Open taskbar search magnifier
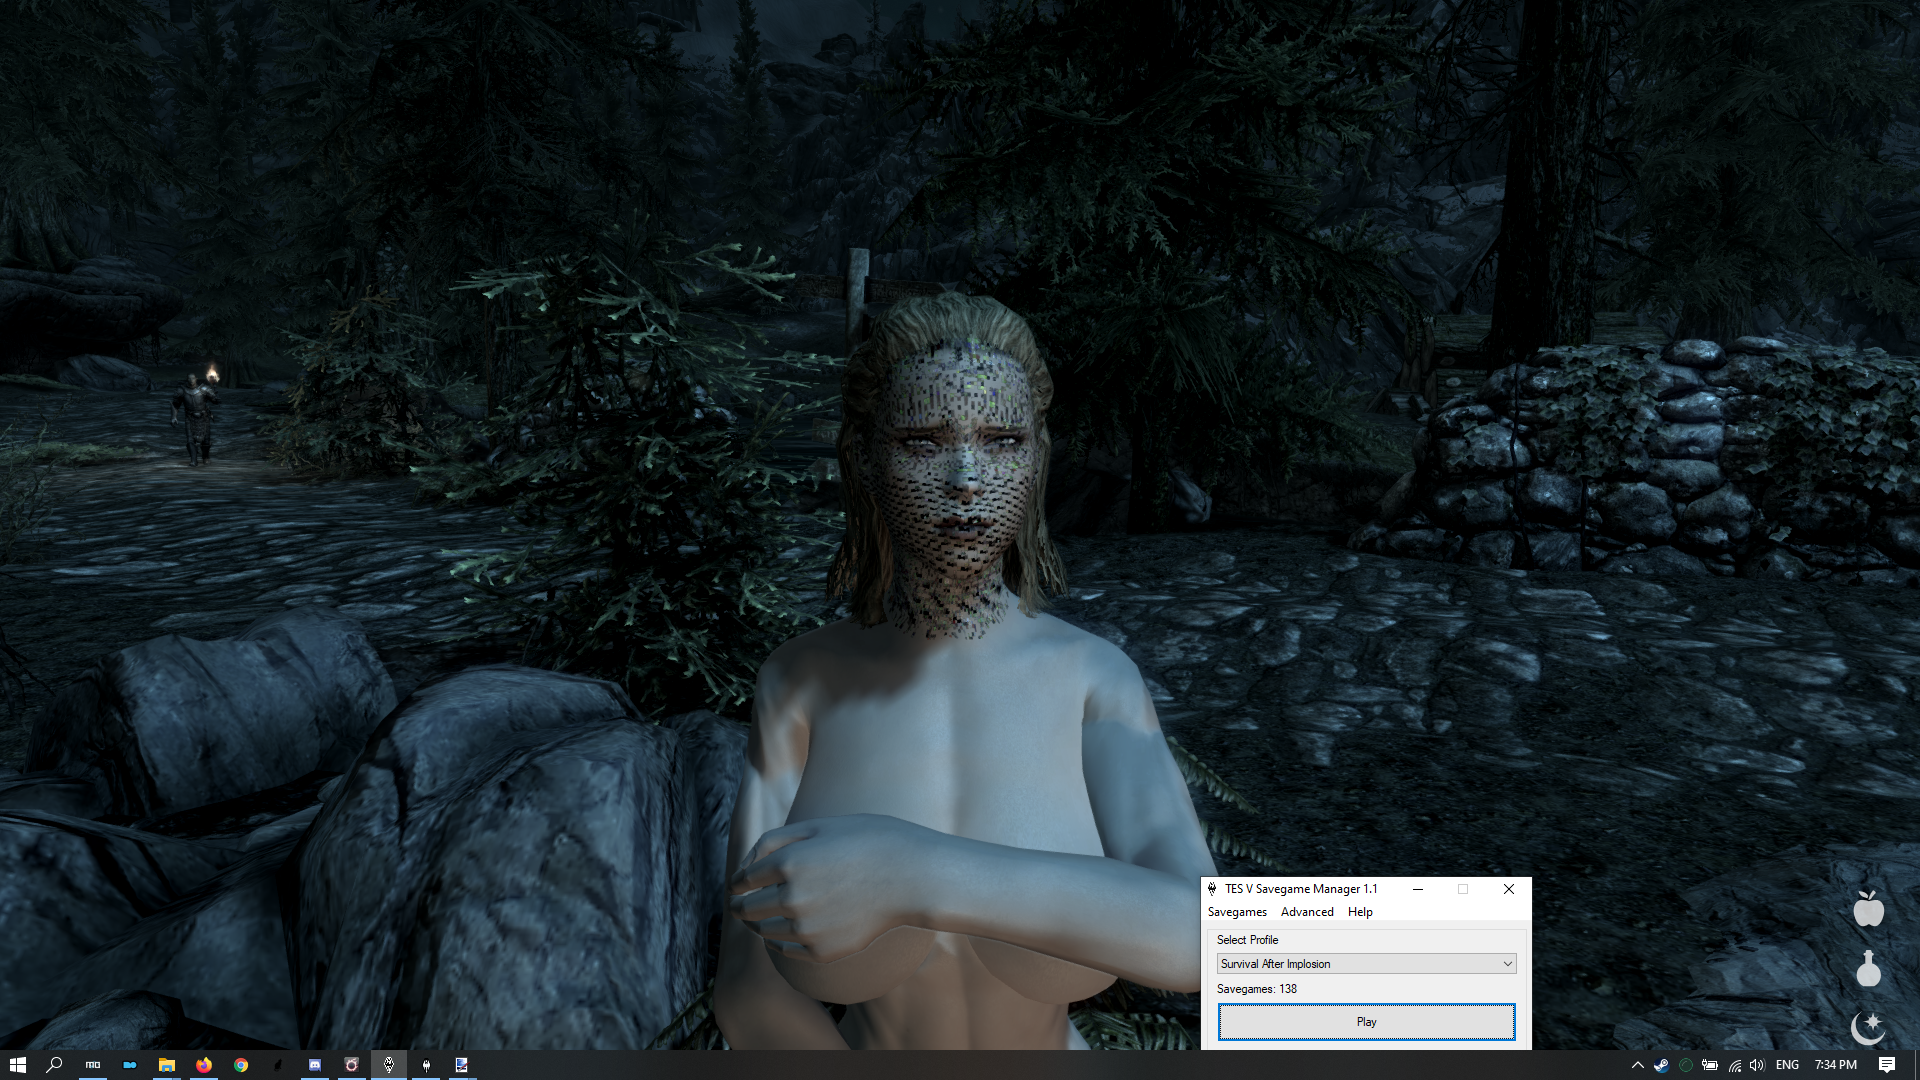The width and height of the screenshot is (1920, 1080). pyautogui.click(x=55, y=1065)
